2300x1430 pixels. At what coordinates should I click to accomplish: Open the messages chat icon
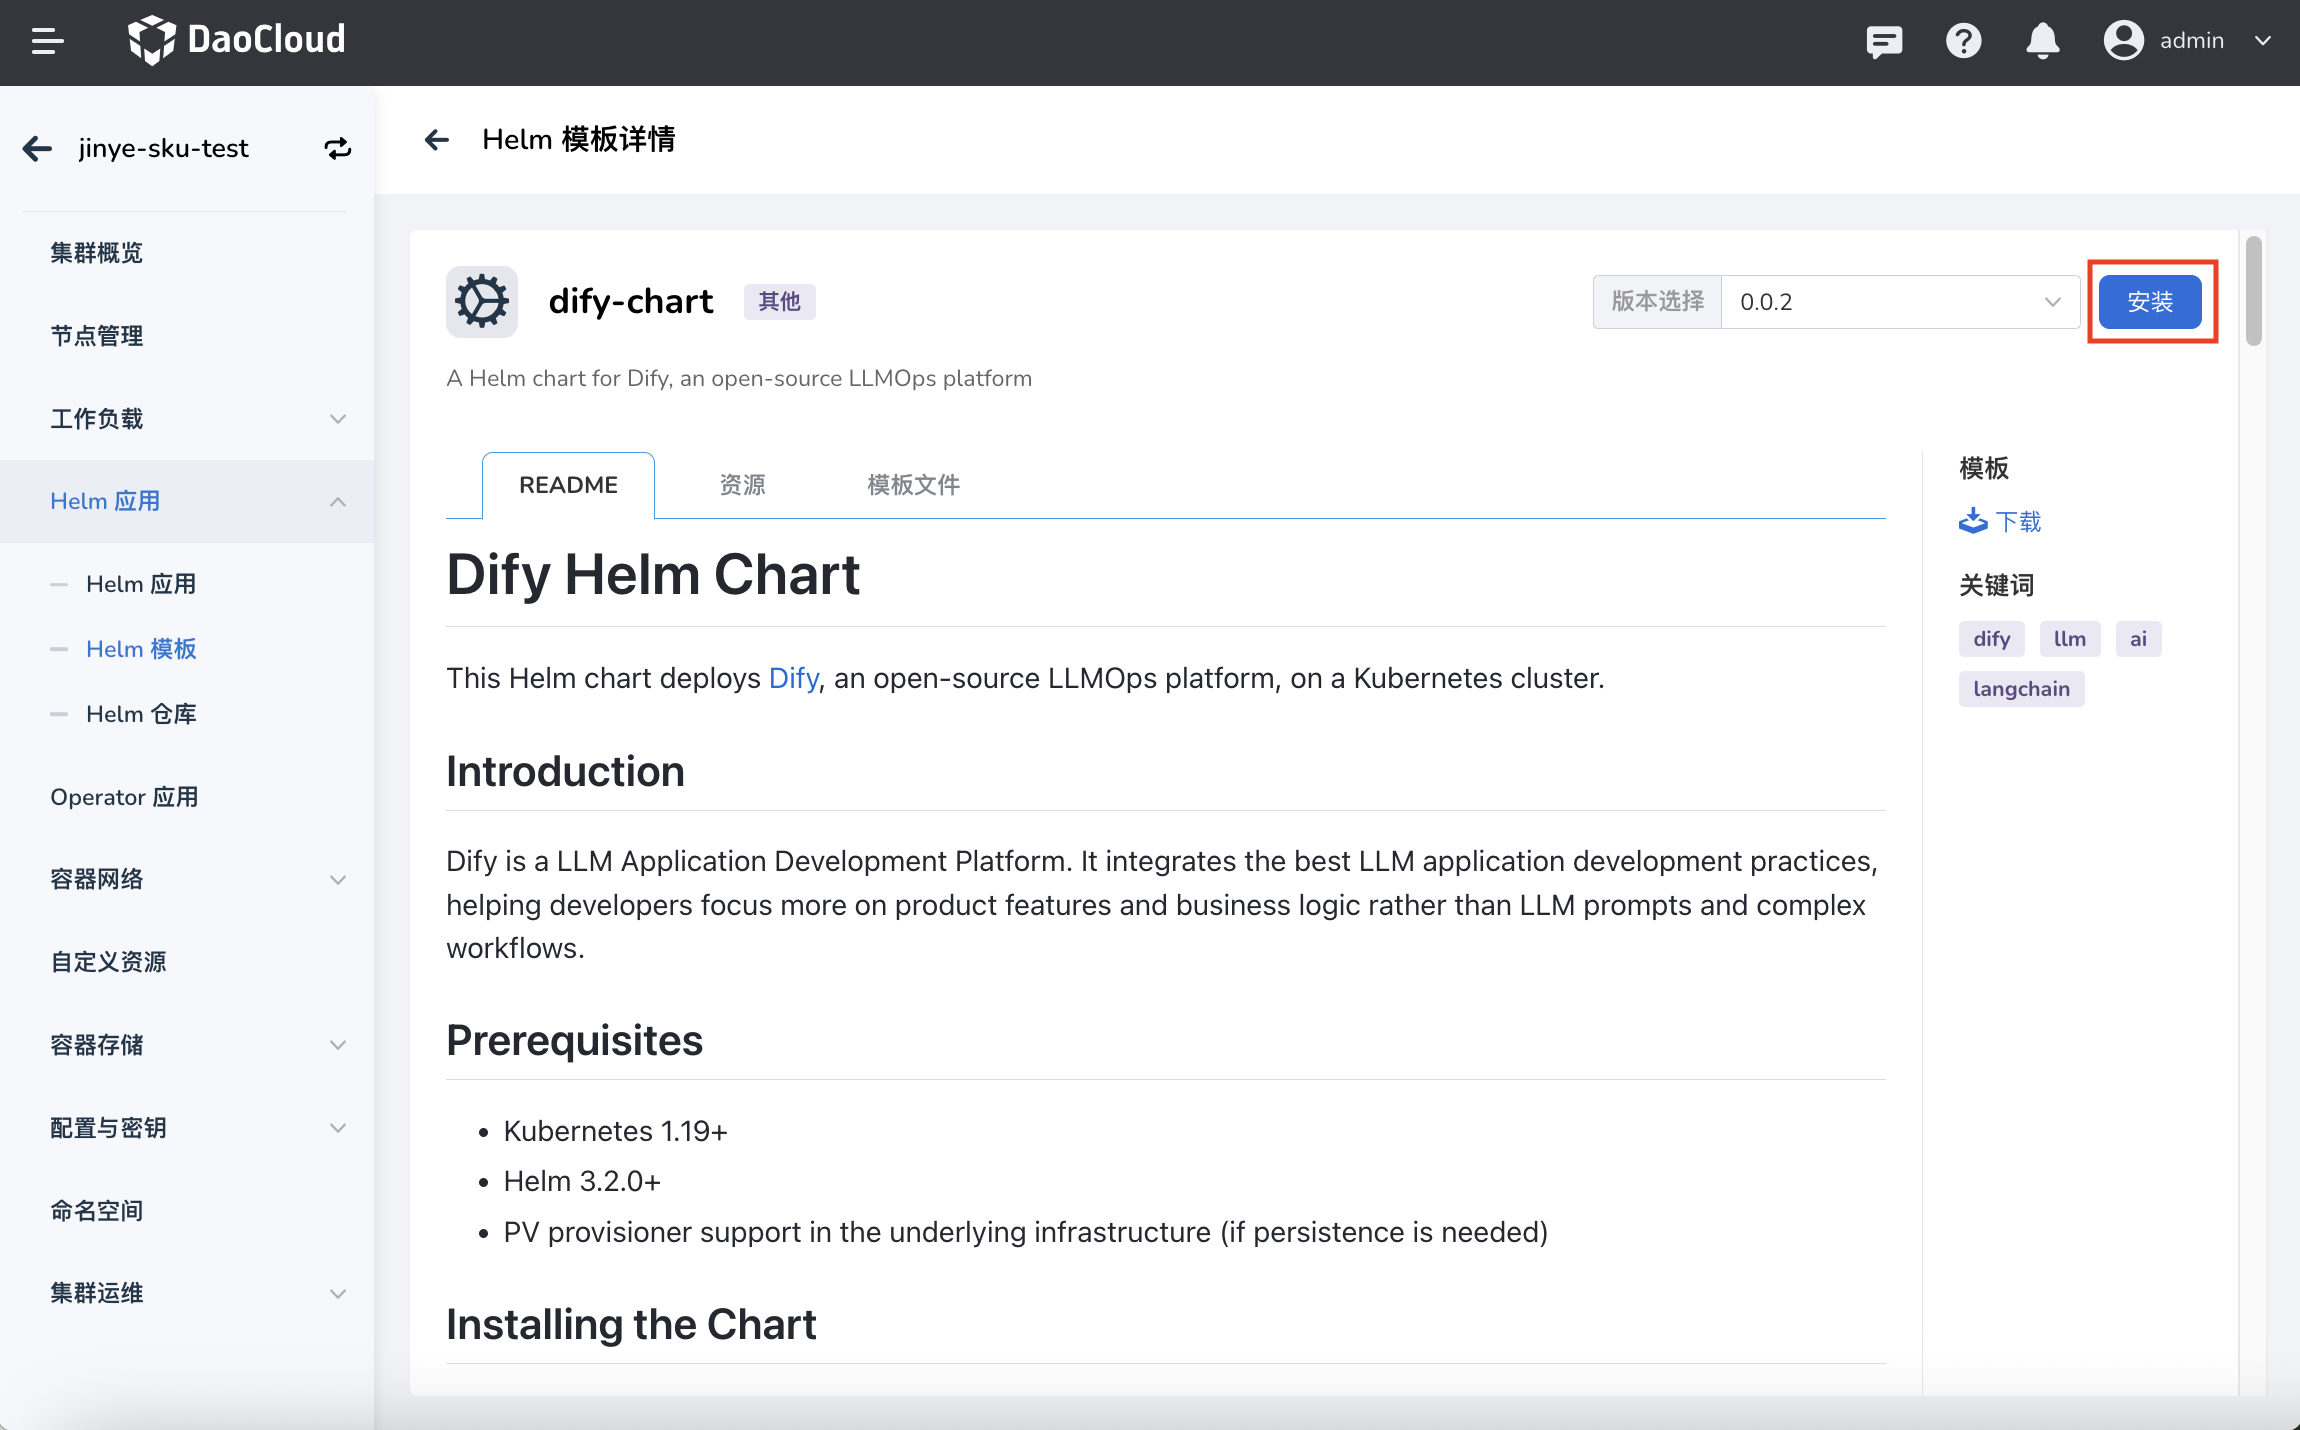[1884, 41]
